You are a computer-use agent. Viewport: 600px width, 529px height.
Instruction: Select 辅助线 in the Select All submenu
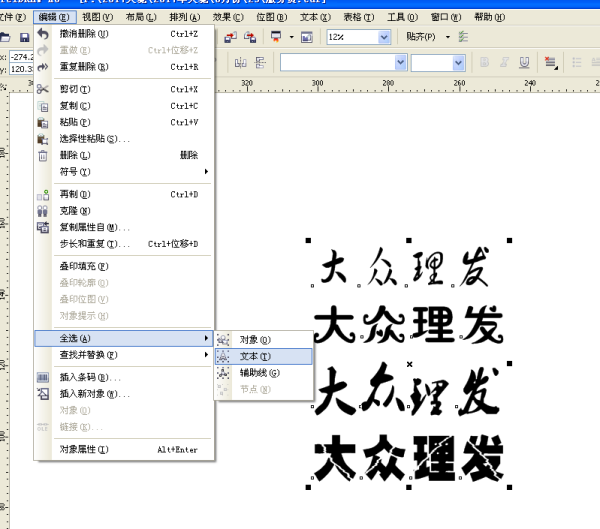tap(264, 373)
